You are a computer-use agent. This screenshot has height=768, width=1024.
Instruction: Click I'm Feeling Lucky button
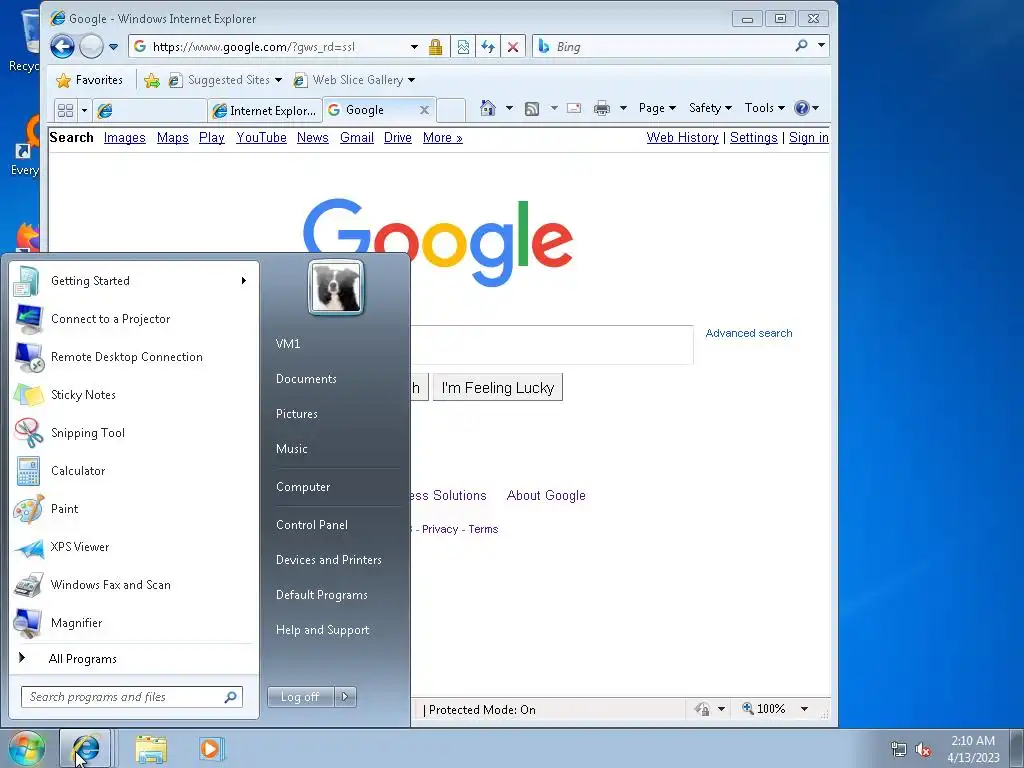pyautogui.click(x=498, y=388)
